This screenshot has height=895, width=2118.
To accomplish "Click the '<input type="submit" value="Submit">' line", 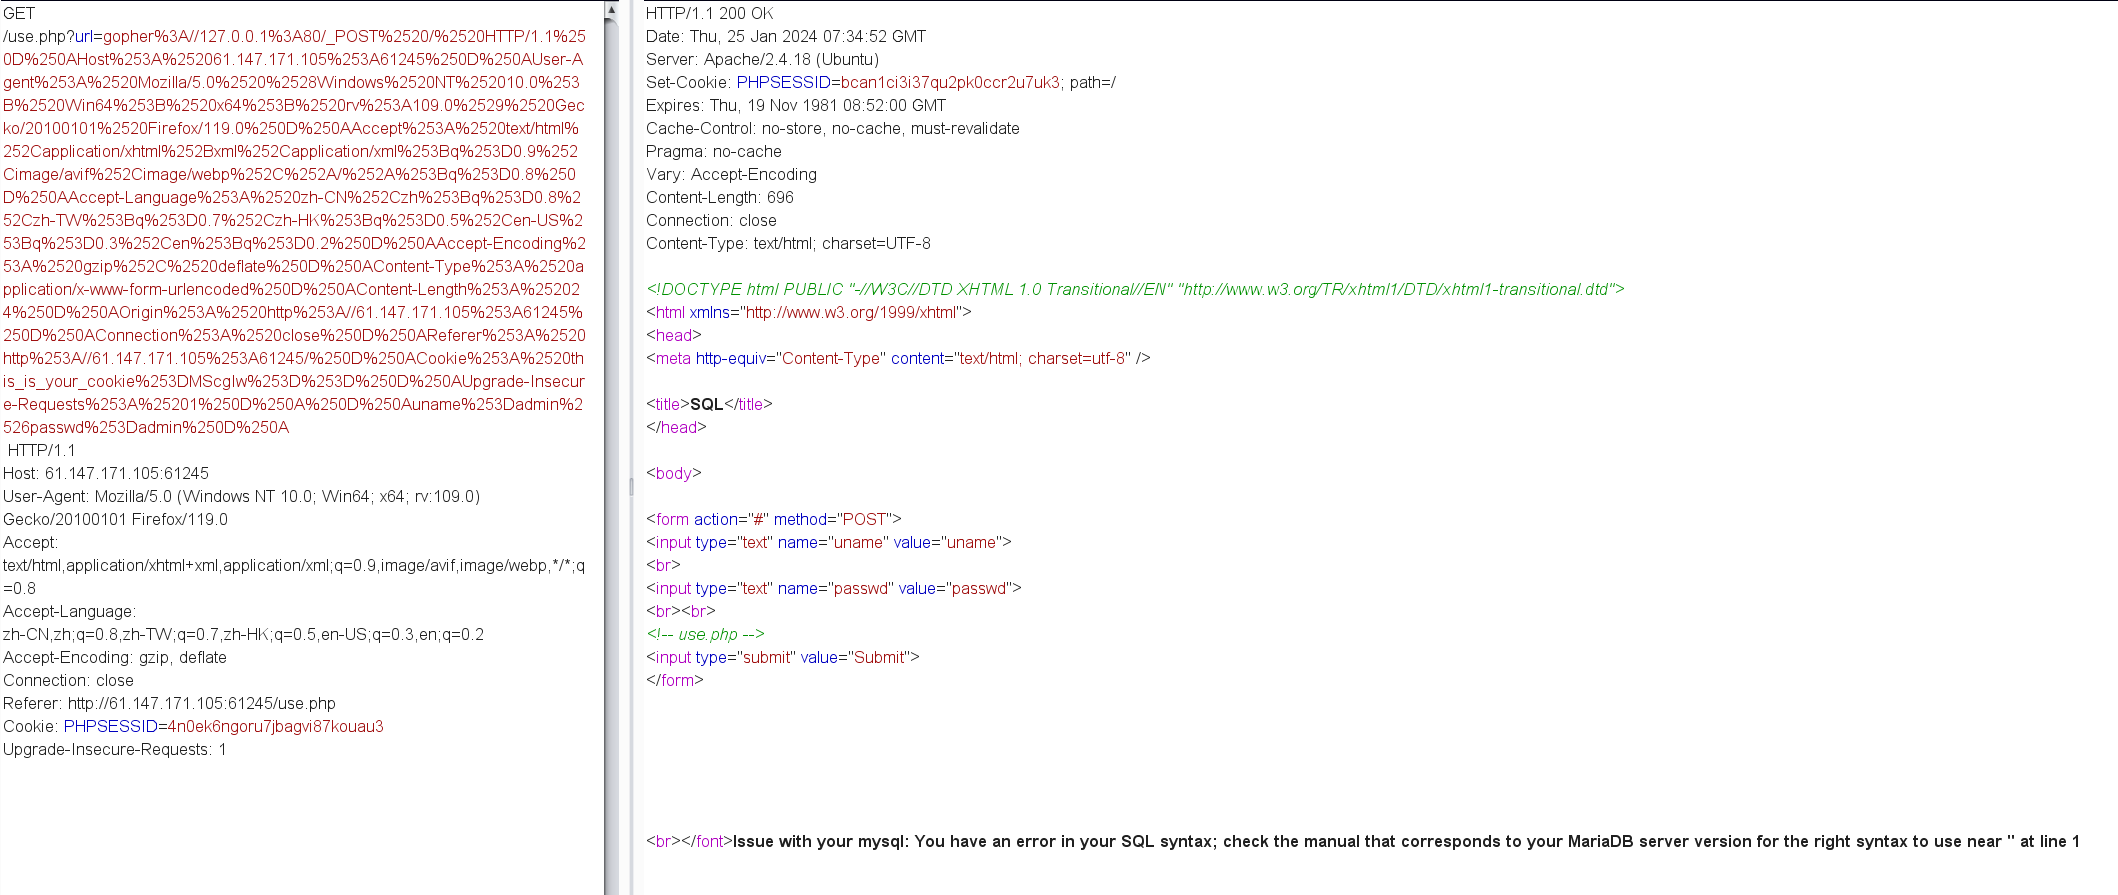I will (x=783, y=657).
